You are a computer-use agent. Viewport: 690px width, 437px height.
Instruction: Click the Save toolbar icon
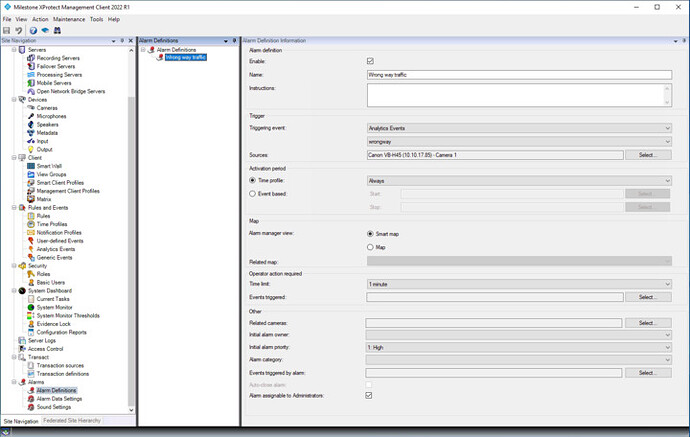pyautogui.click(x=7, y=30)
